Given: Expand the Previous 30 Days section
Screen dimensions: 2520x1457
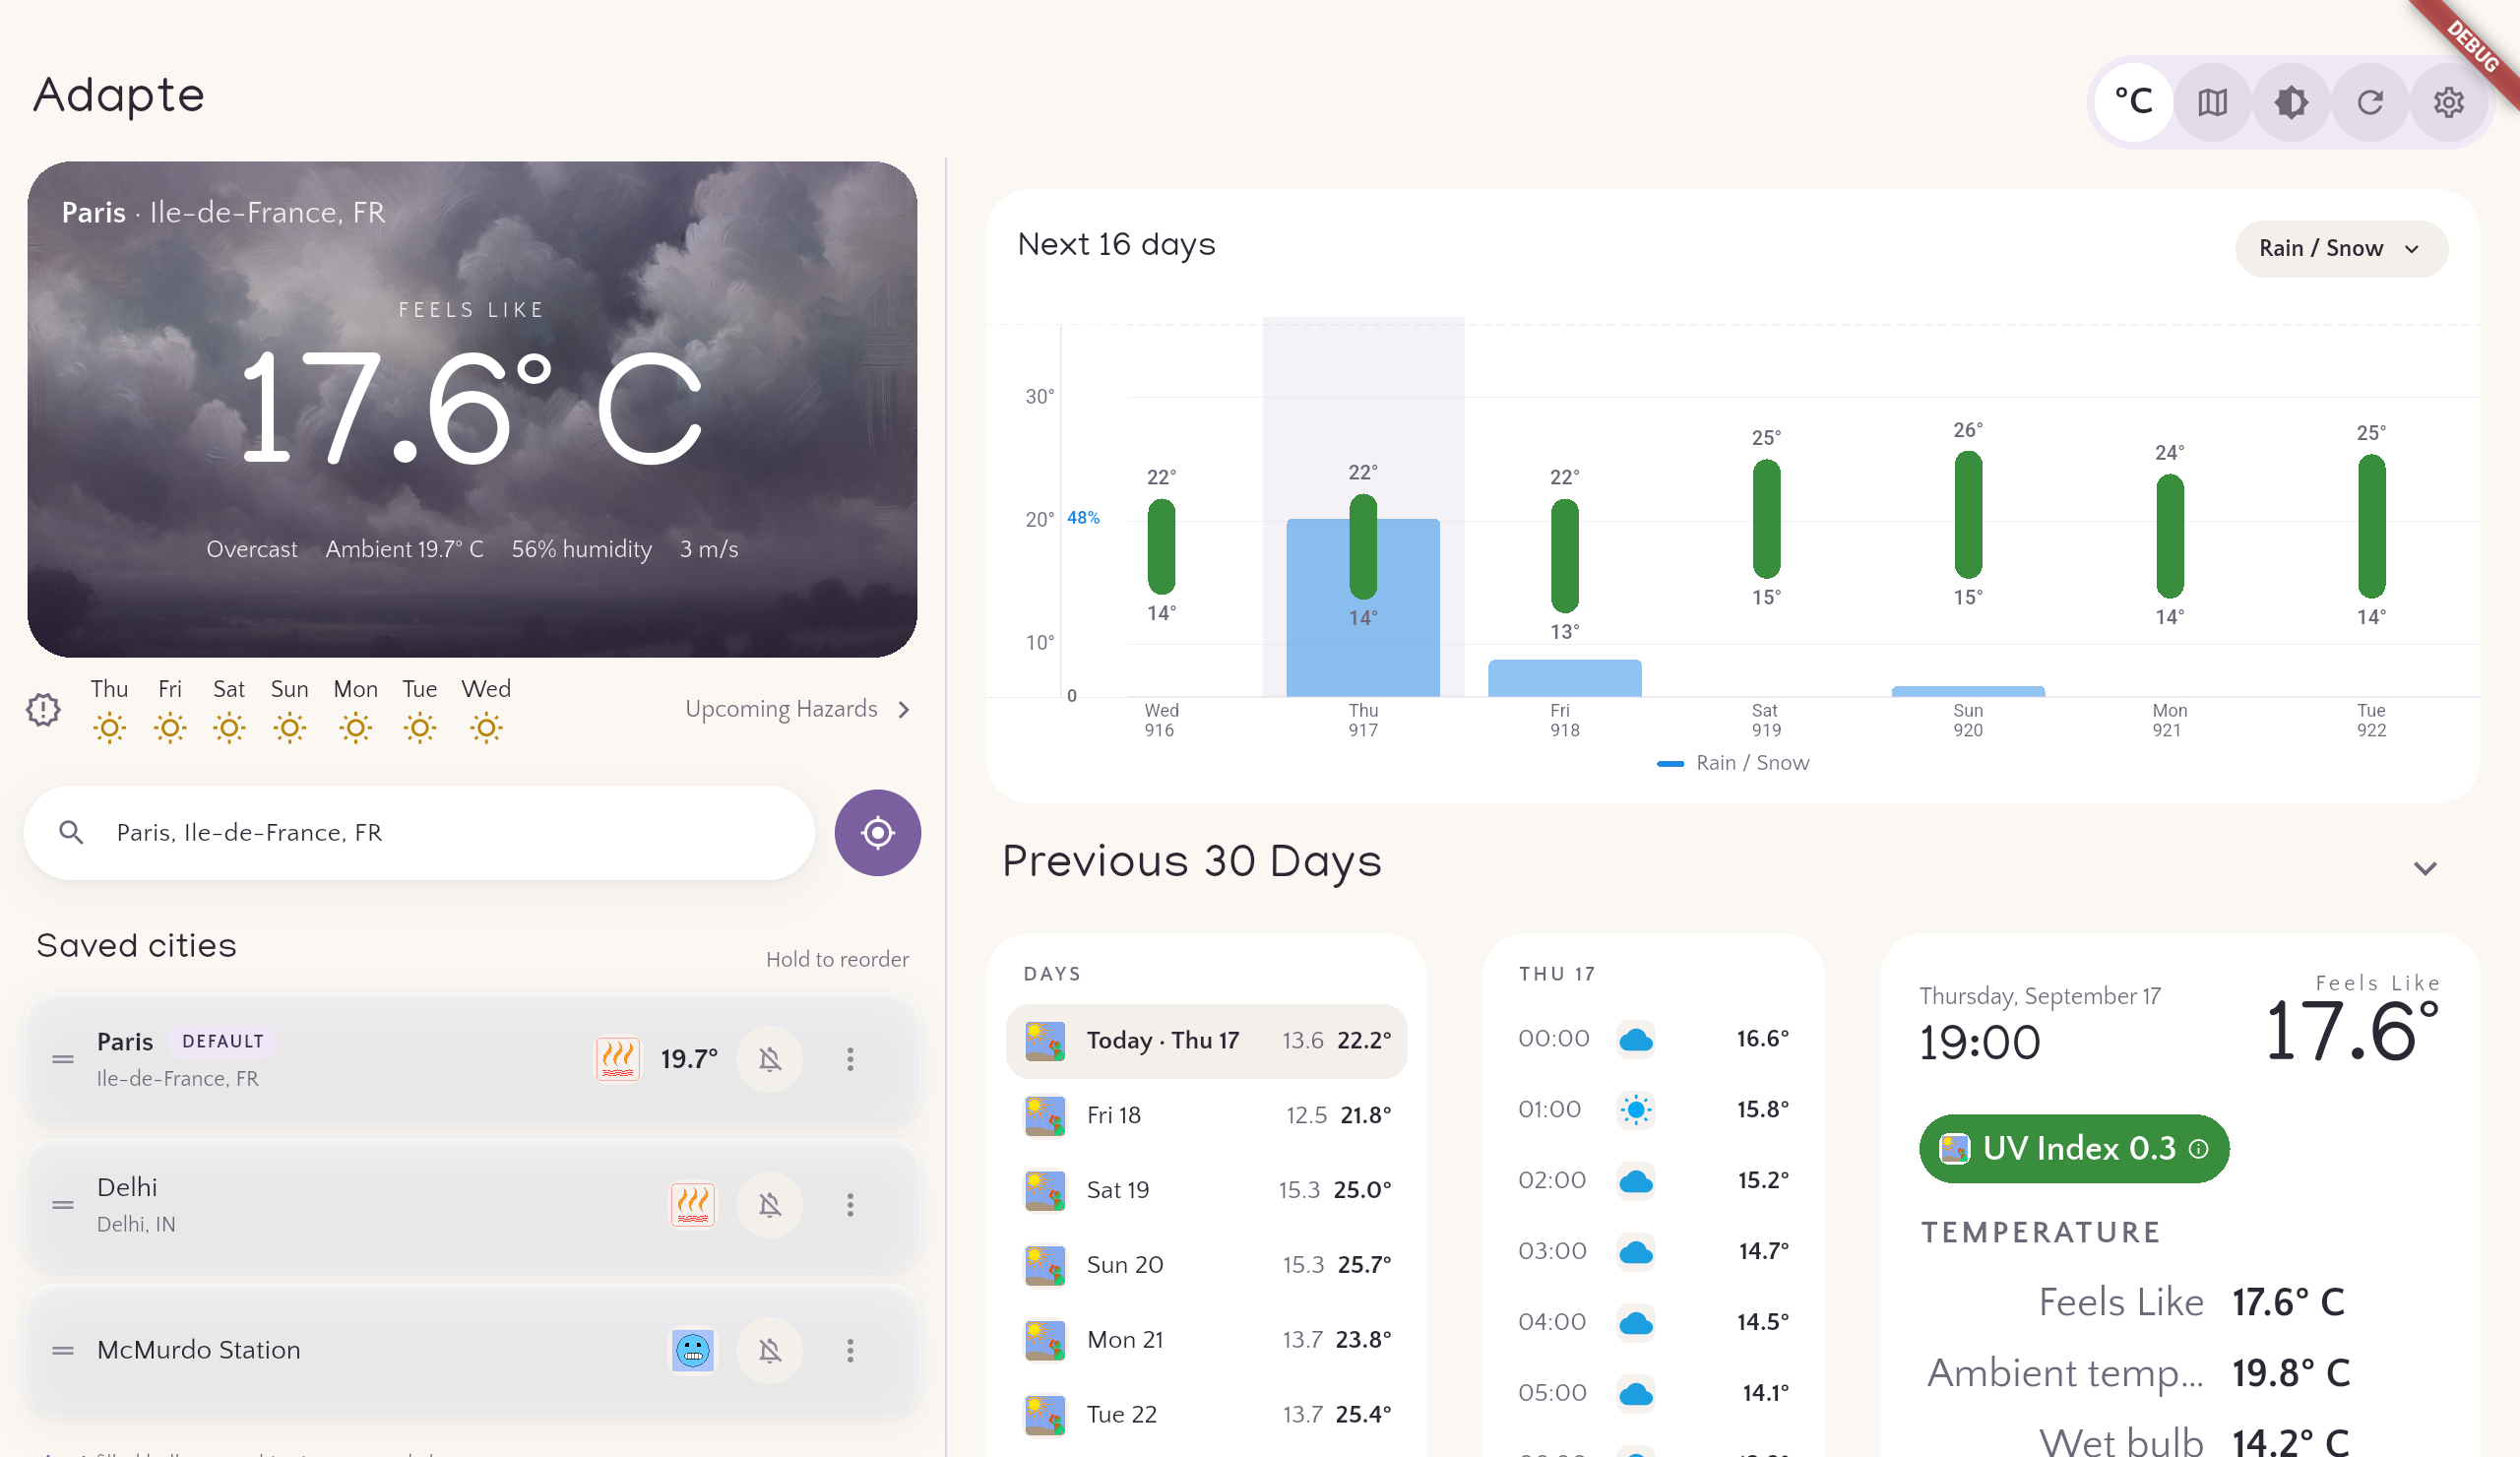Looking at the screenshot, I should (x=2424, y=867).
